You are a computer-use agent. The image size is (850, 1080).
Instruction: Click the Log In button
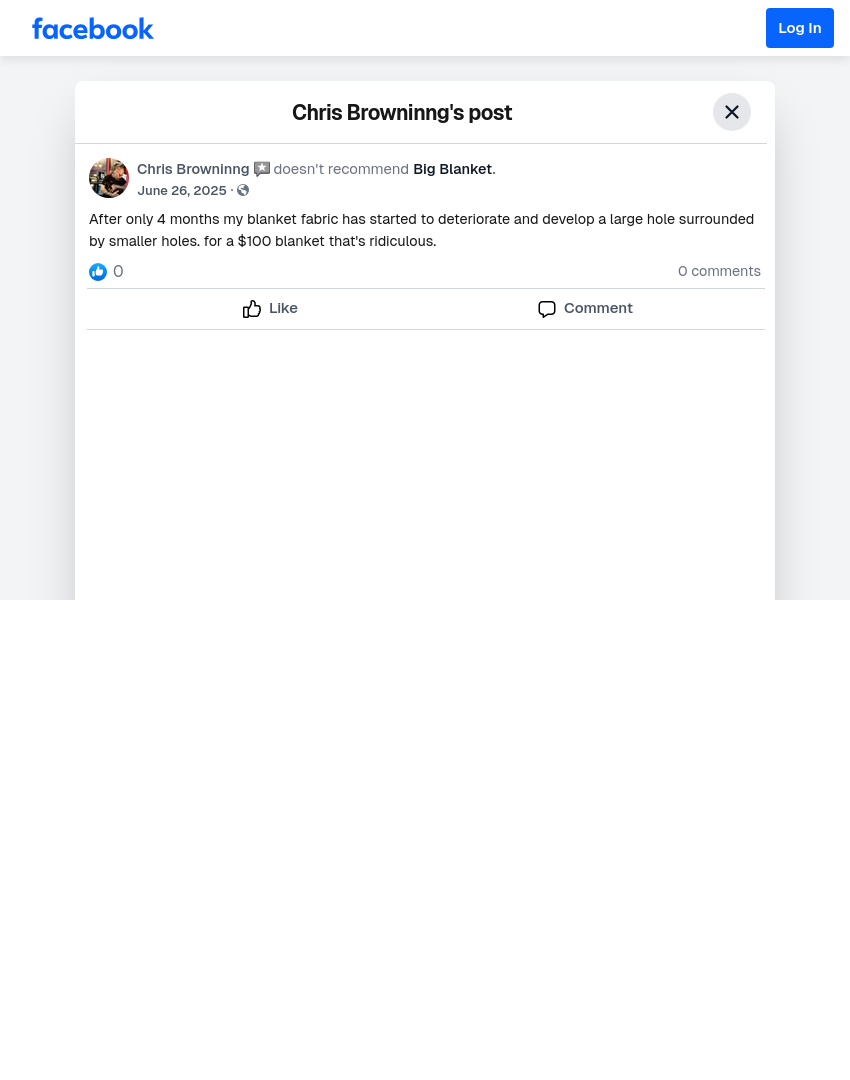coord(800,28)
